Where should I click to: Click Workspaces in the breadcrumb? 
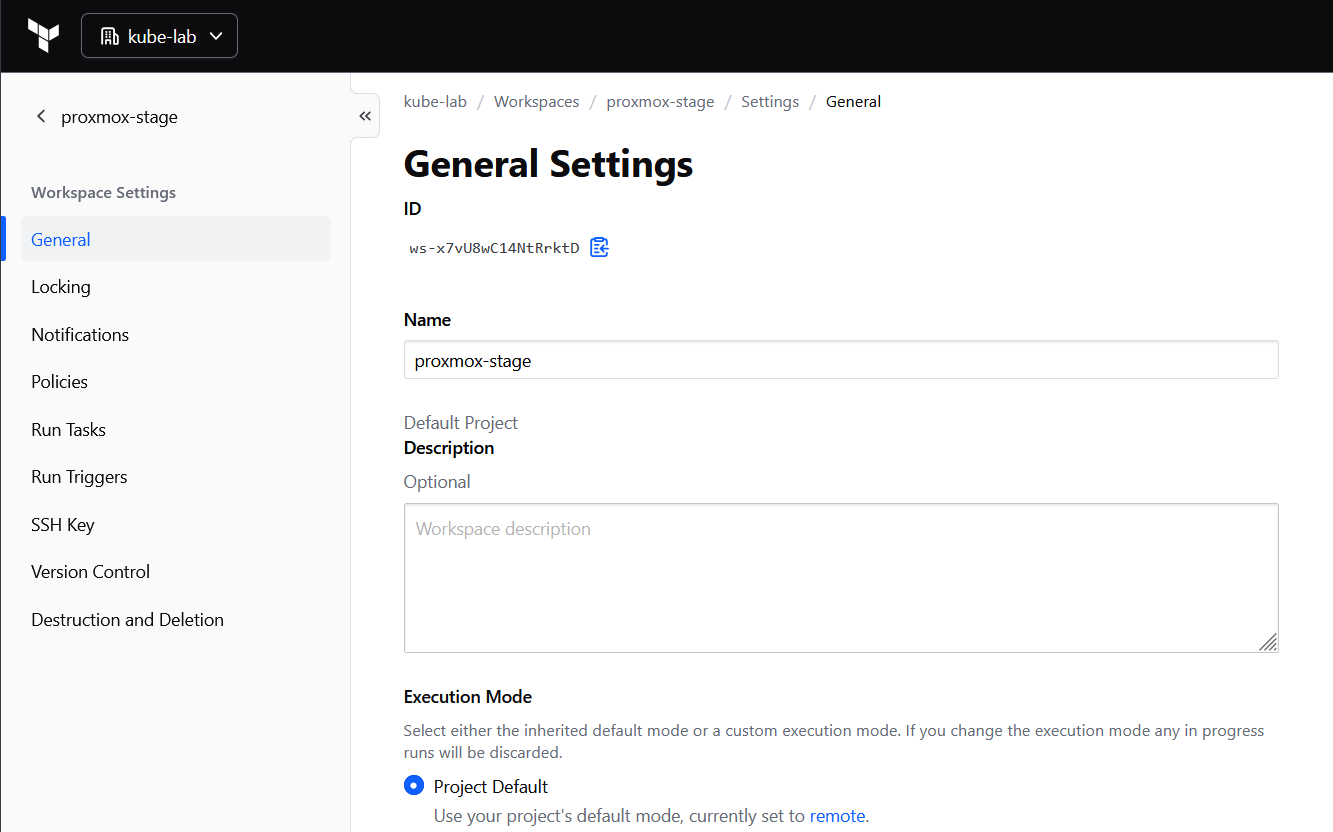536,102
